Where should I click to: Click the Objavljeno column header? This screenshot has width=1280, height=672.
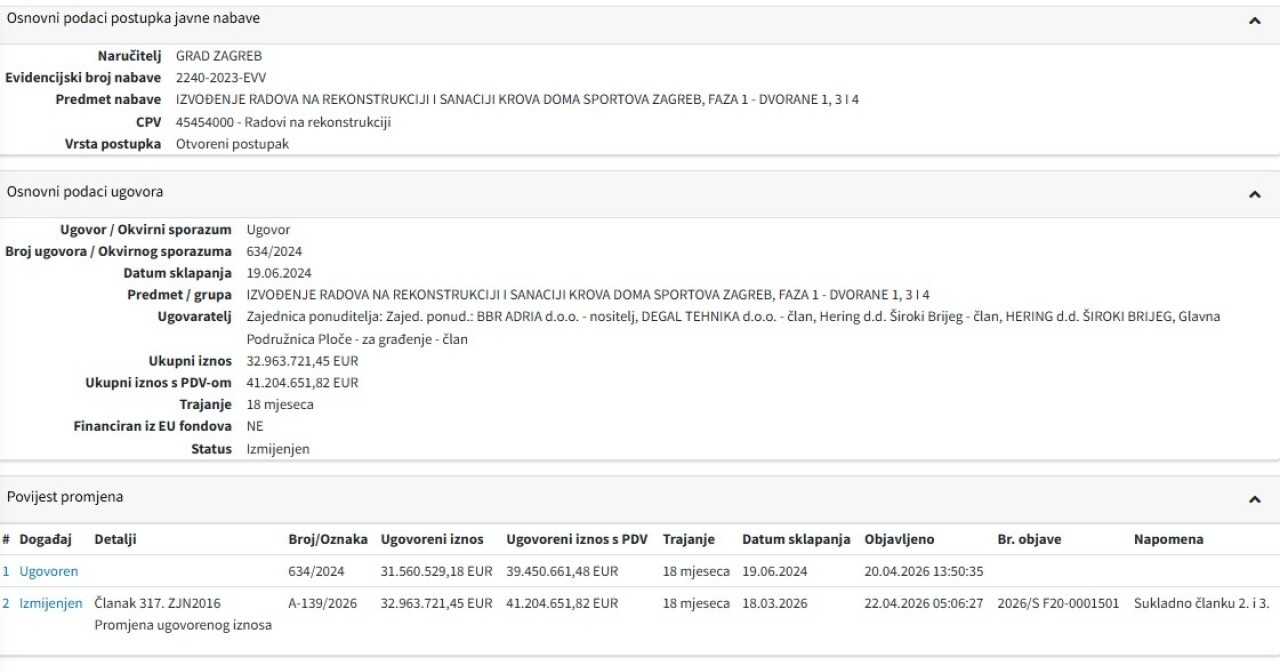[899, 539]
